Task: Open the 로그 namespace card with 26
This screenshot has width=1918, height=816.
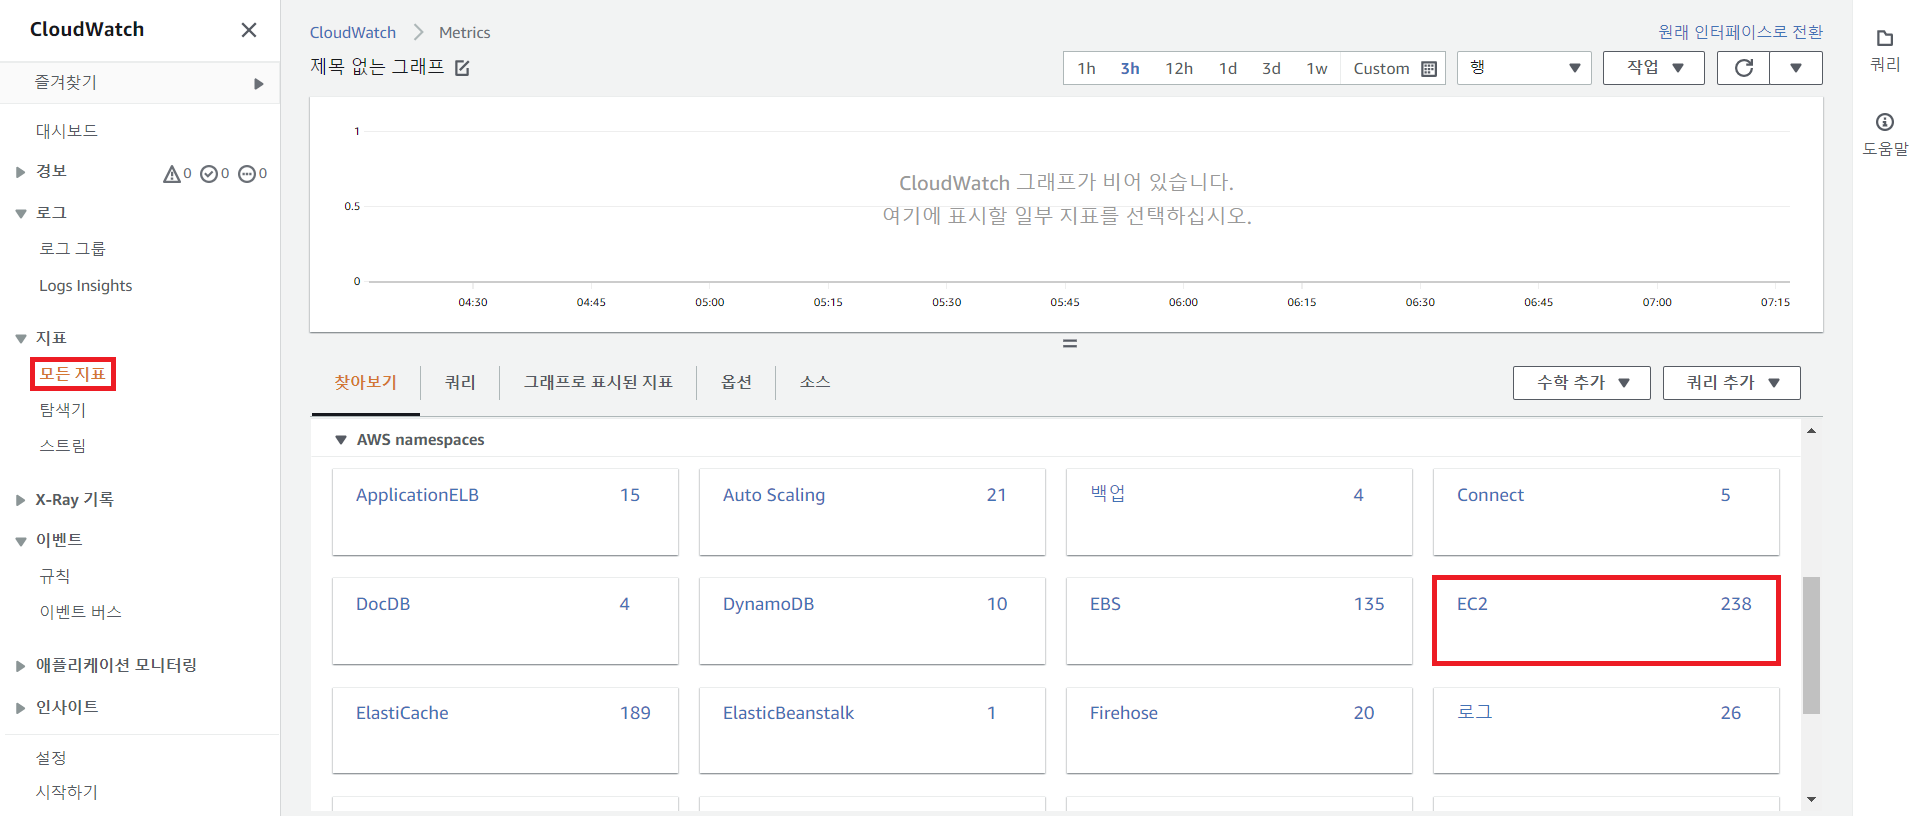Action: point(1606,730)
